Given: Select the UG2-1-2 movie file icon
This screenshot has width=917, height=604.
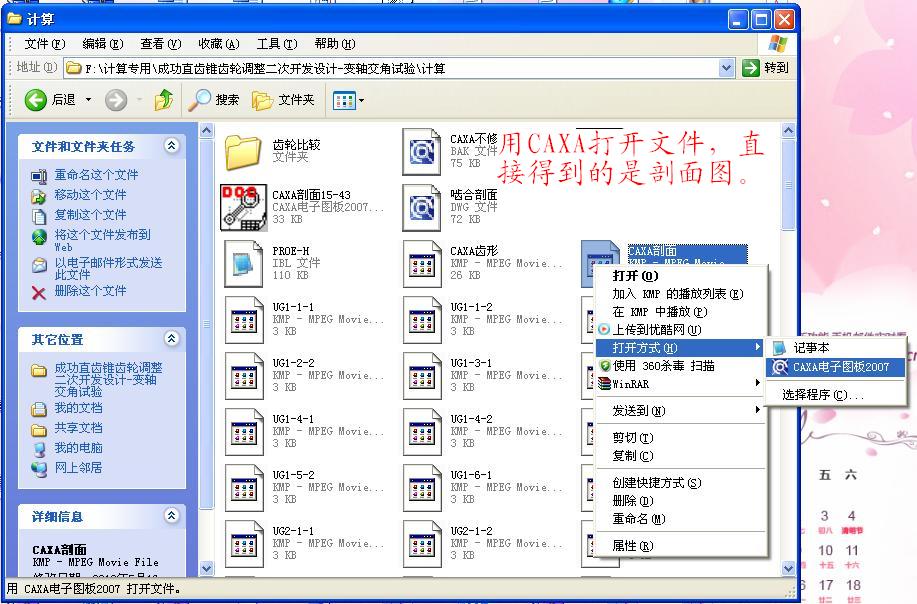Looking at the screenshot, I should click(421, 544).
